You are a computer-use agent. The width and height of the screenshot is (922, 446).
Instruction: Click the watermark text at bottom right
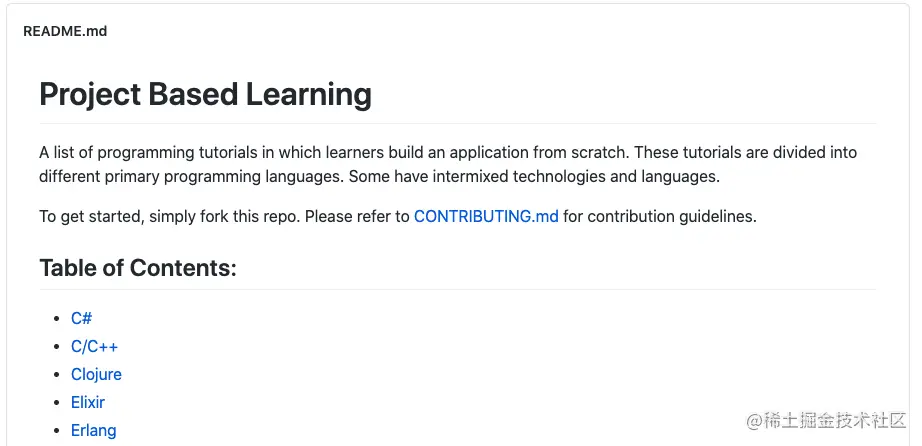(x=826, y=421)
